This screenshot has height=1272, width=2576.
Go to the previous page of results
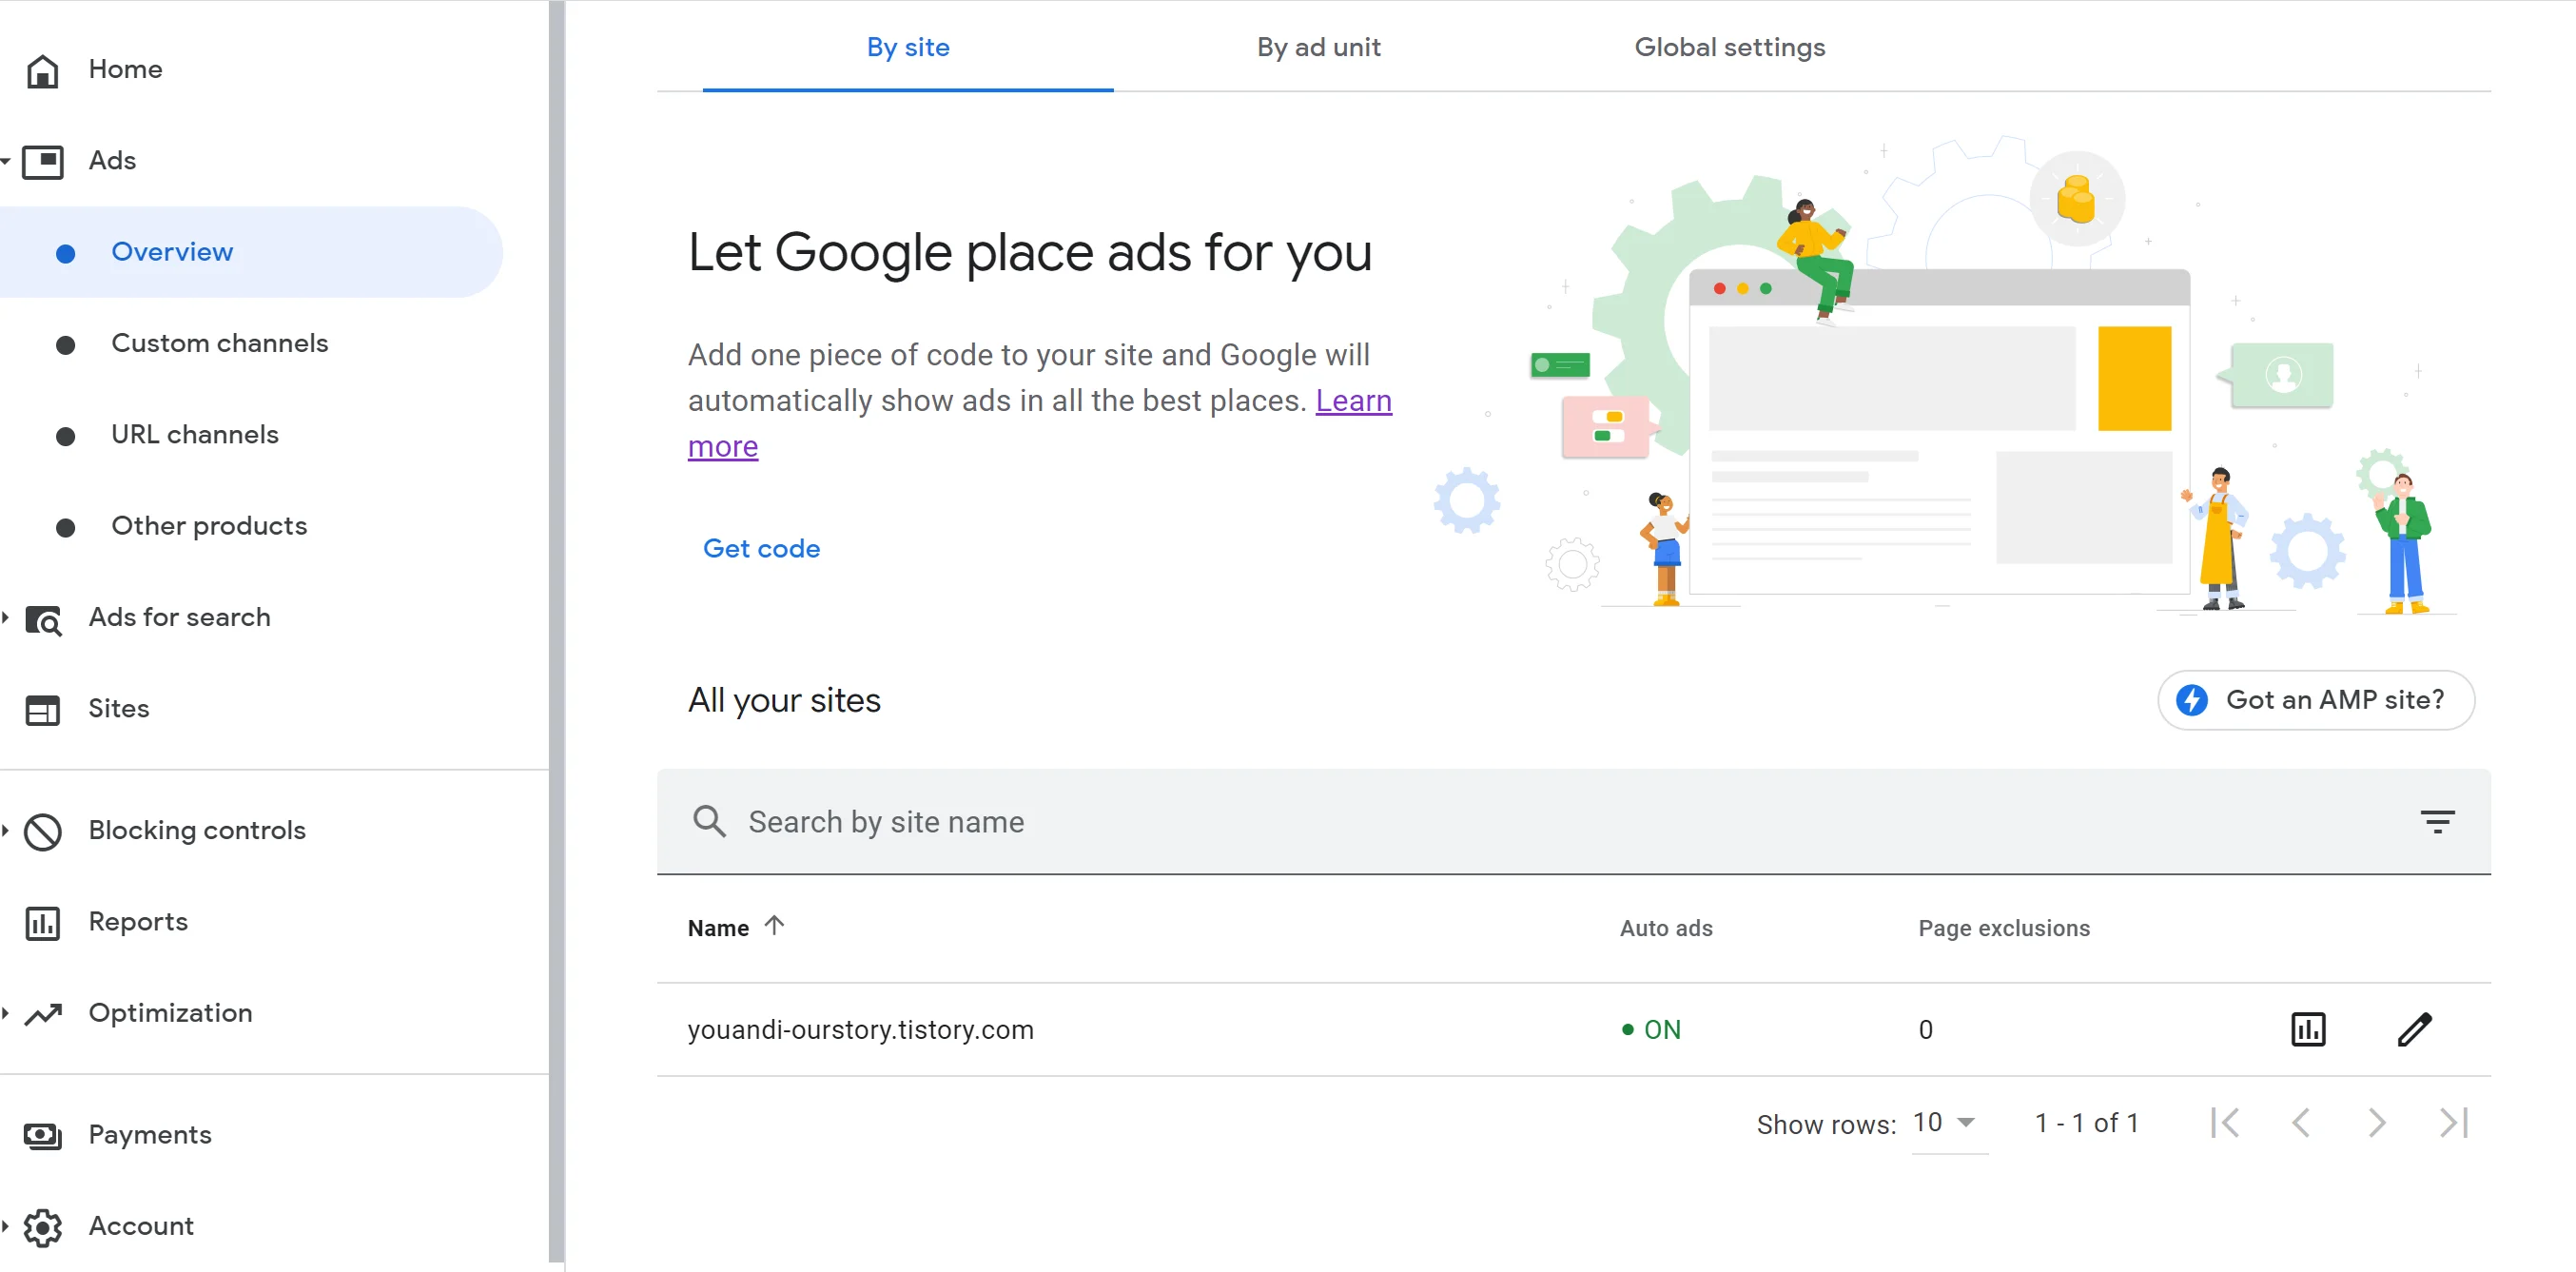tap(2301, 1122)
